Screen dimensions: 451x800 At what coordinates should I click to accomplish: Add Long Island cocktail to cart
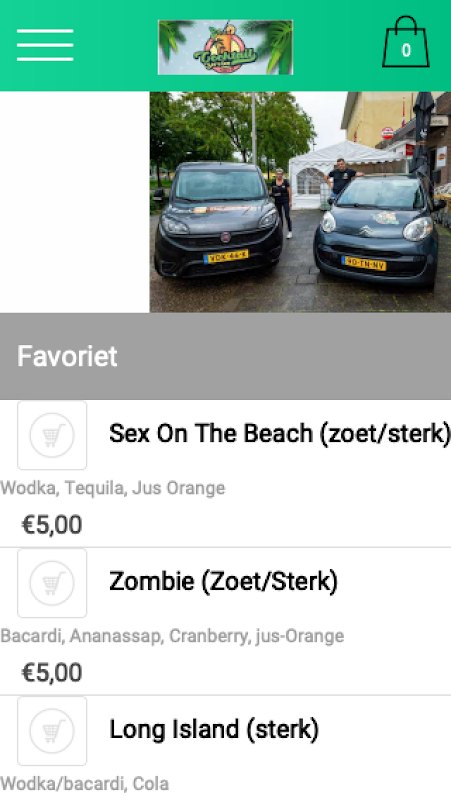(52, 731)
